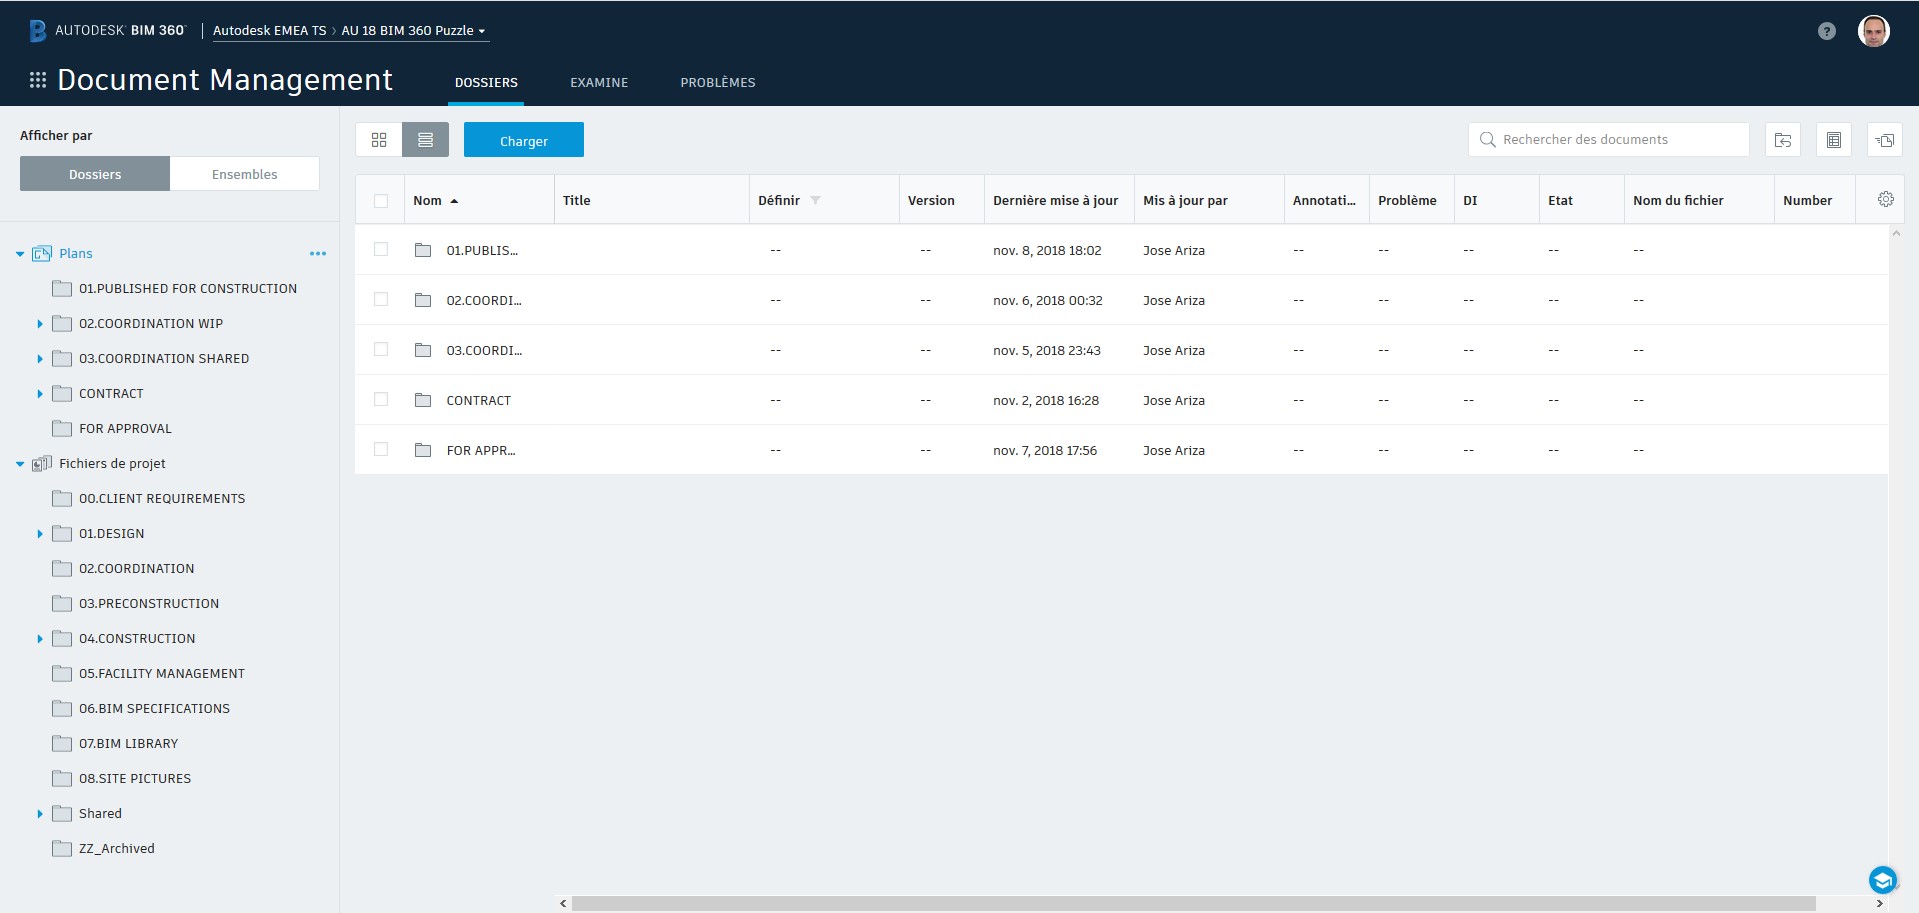Open the column settings gear icon
This screenshot has height=913, width=1919.
[x=1885, y=199]
